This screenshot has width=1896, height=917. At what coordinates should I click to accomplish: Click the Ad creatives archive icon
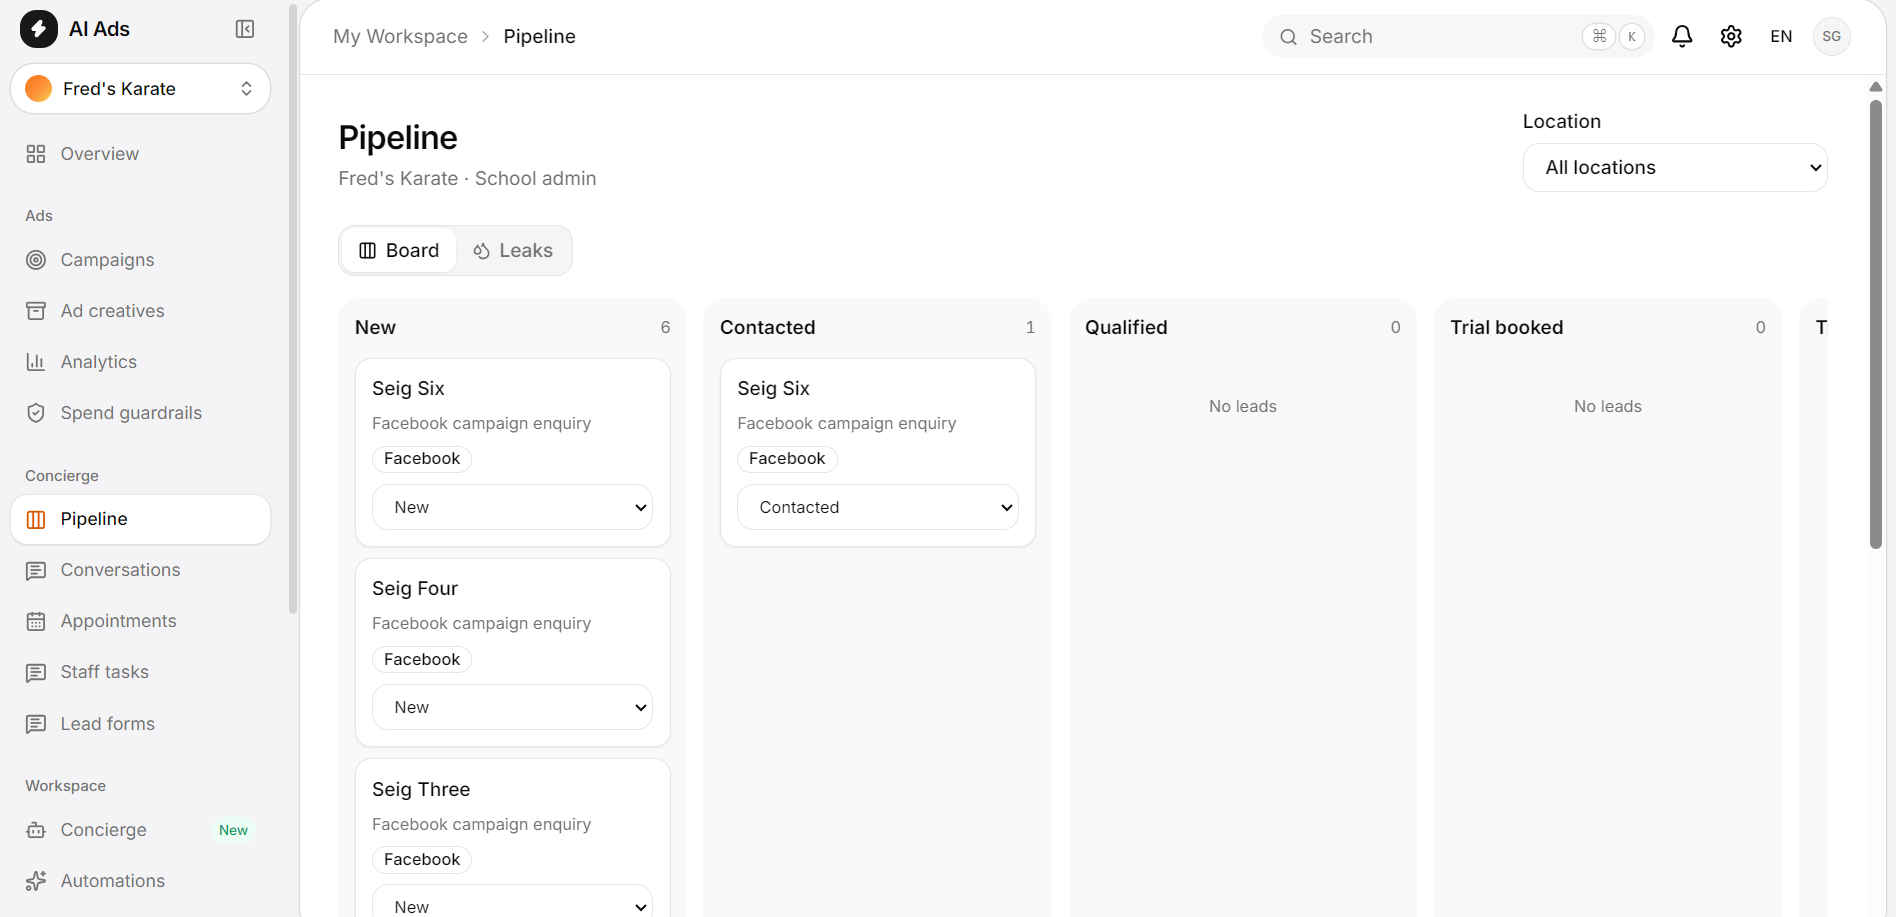coord(36,311)
